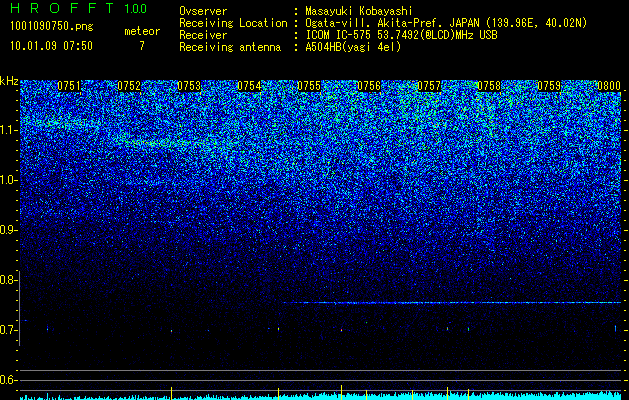Image resolution: width=629 pixels, height=400 pixels.
Task: Click the 0754 time marker label
Action: coord(249,86)
